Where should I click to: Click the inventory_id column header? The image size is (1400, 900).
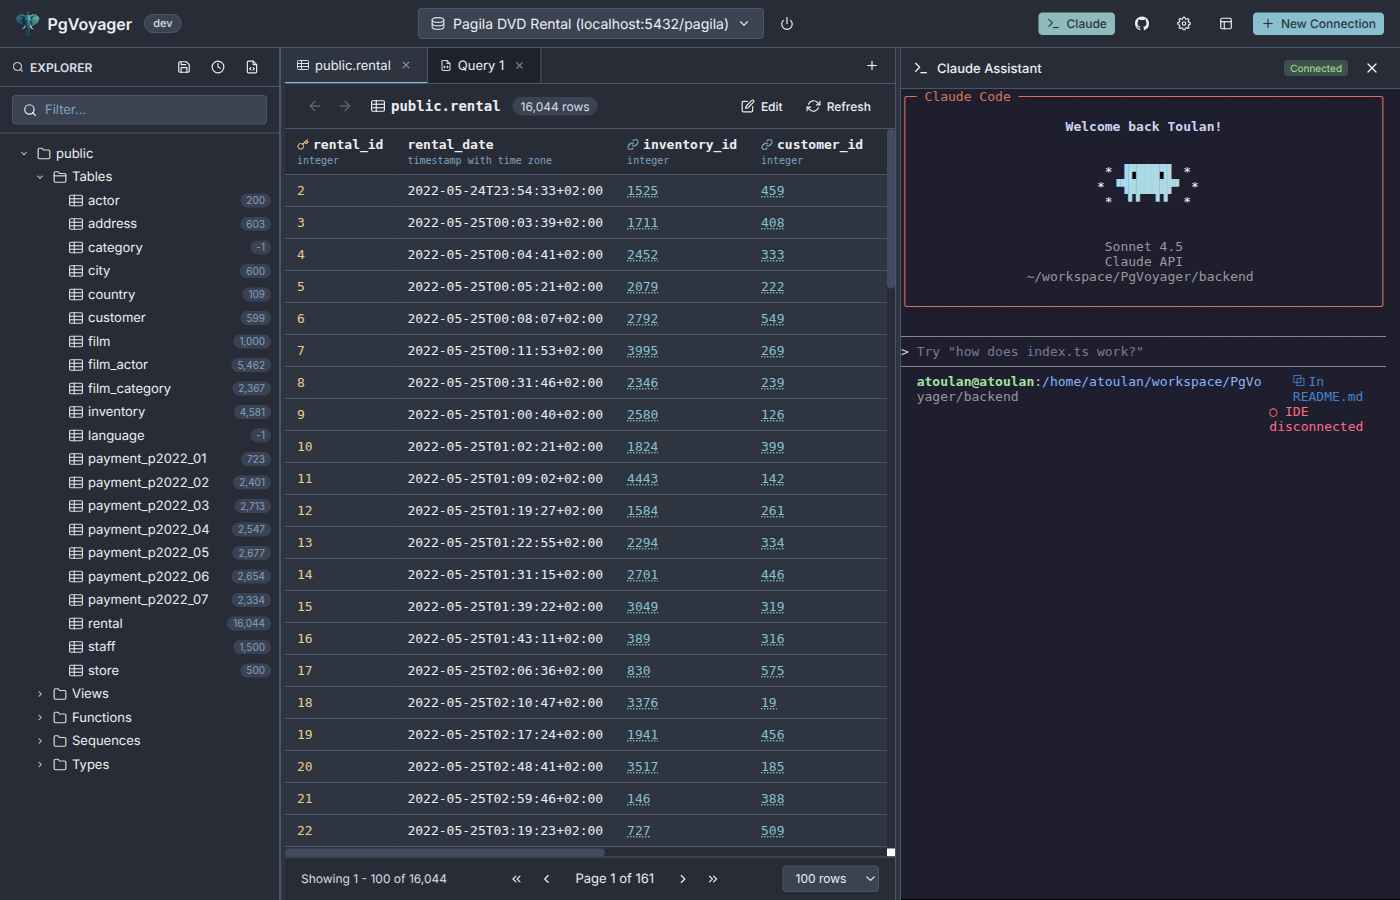click(682, 151)
